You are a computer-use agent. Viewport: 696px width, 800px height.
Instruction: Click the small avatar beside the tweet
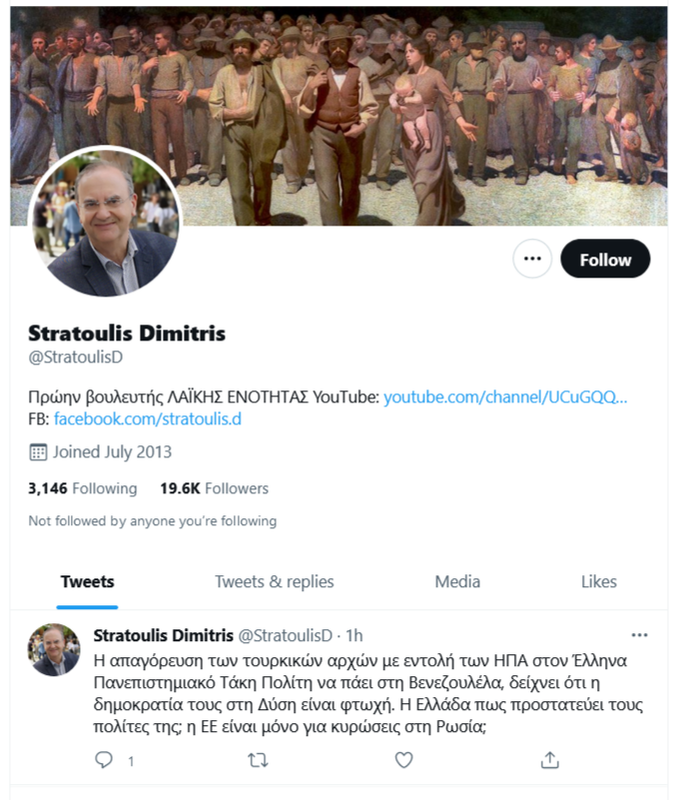click(54, 649)
